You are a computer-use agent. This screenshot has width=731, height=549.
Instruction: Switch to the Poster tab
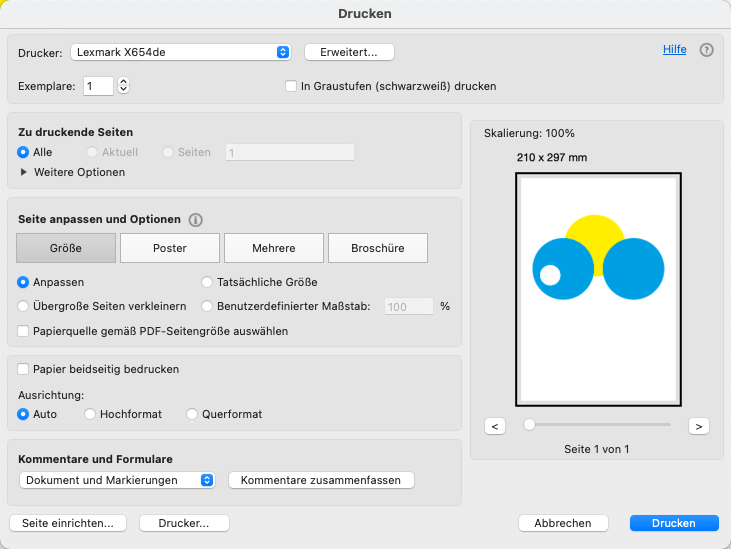(170, 248)
